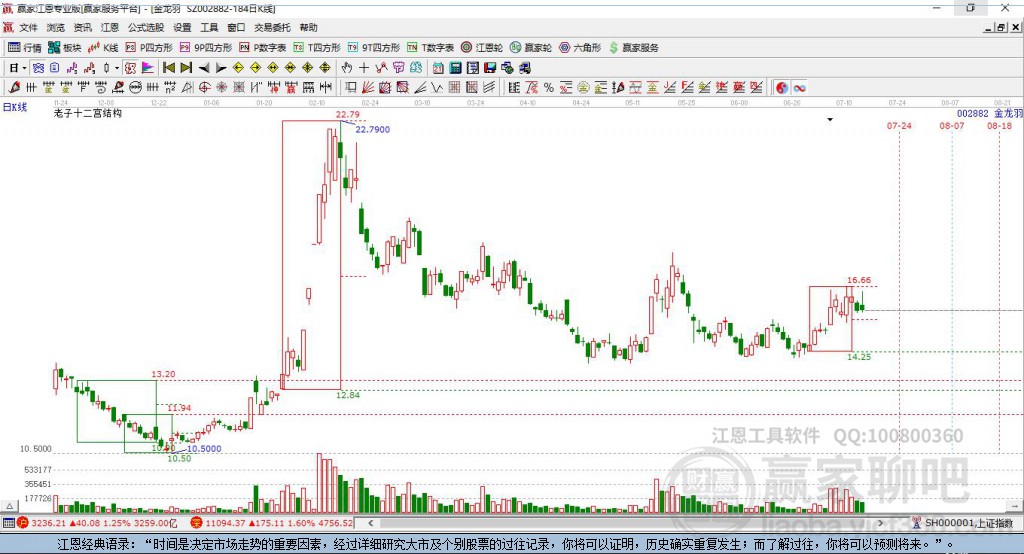This screenshot has width=1024, height=554.
Task: Open the 9T四方形 tool
Action: pyautogui.click(x=374, y=48)
